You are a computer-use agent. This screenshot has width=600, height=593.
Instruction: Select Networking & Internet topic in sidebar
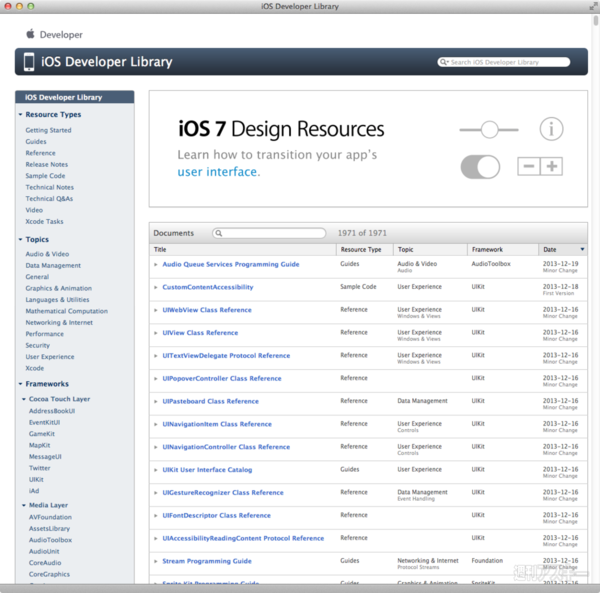click(x=59, y=323)
